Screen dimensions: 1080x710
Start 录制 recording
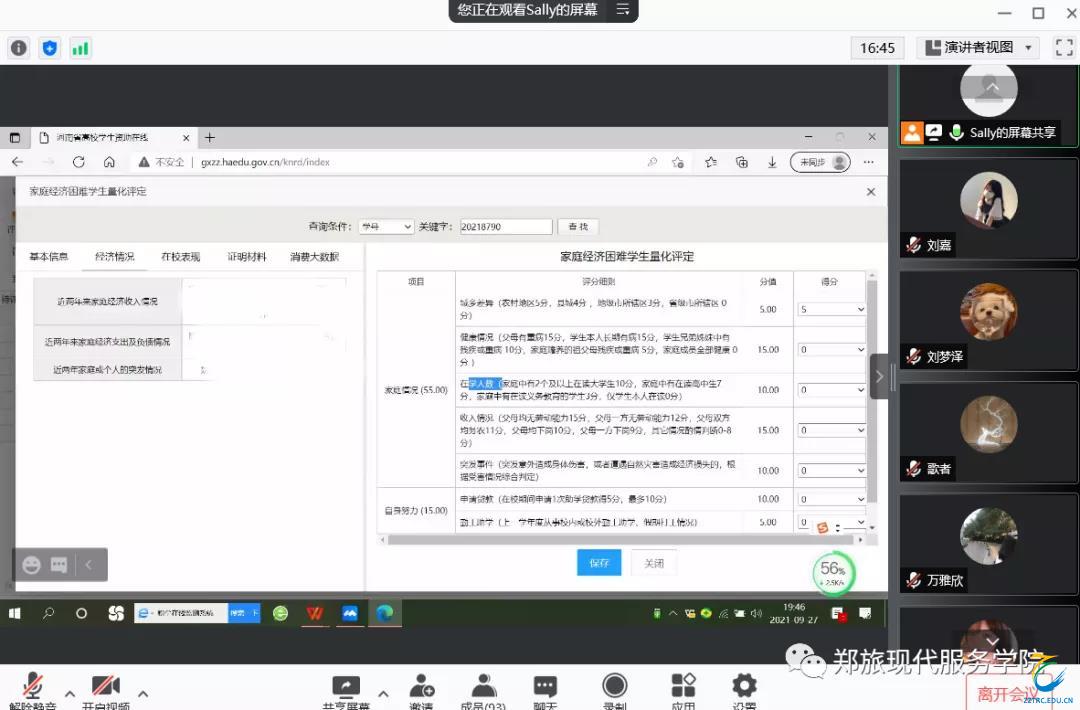point(614,688)
